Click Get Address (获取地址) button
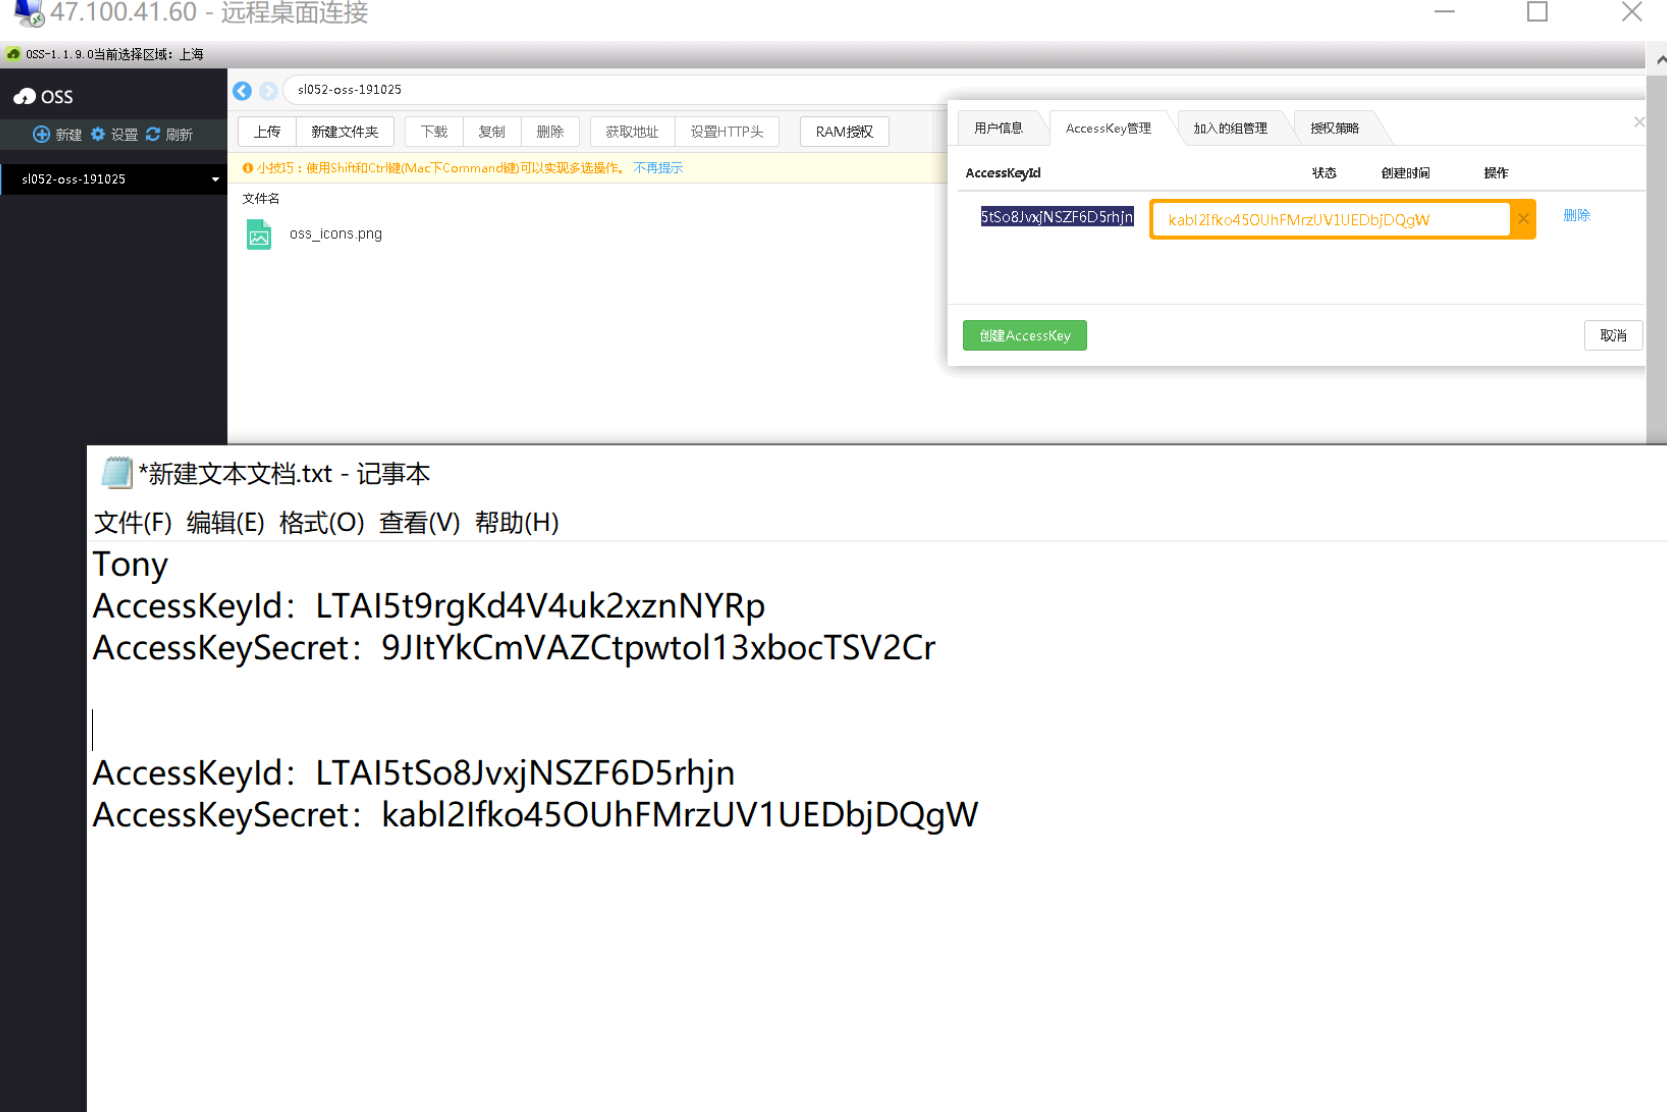This screenshot has height=1112, width=1667. tap(632, 131)
